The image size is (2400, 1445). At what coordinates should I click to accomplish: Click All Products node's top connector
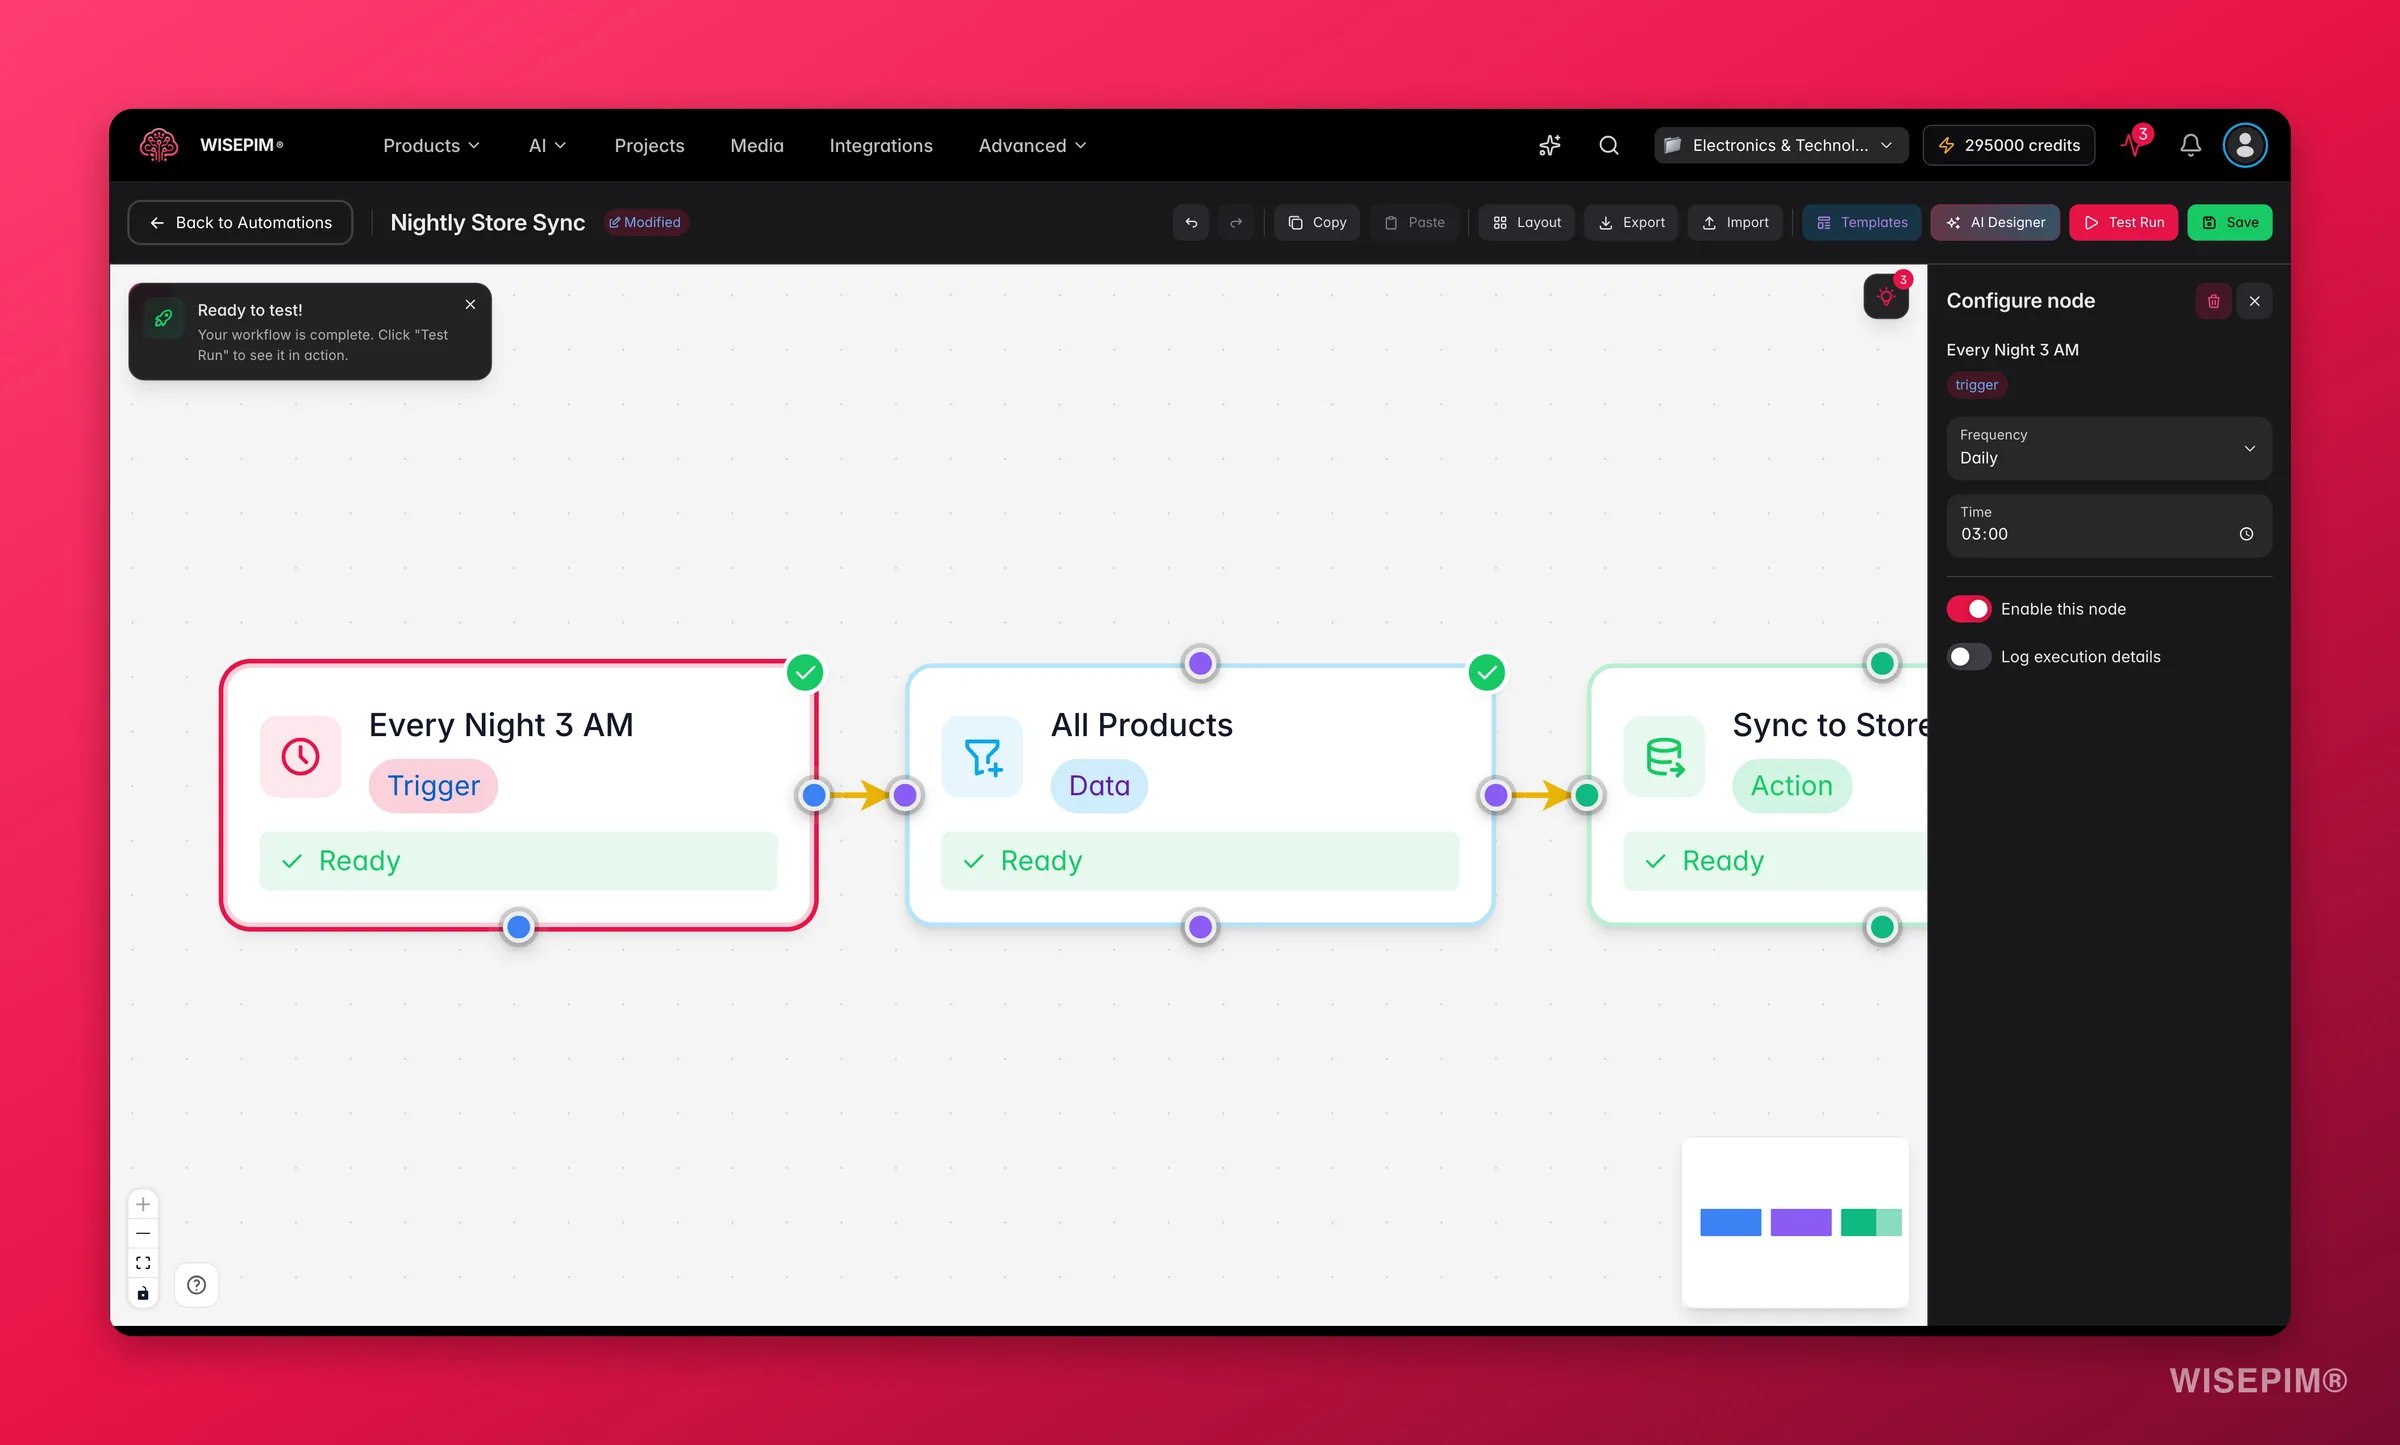(1200, 663)
